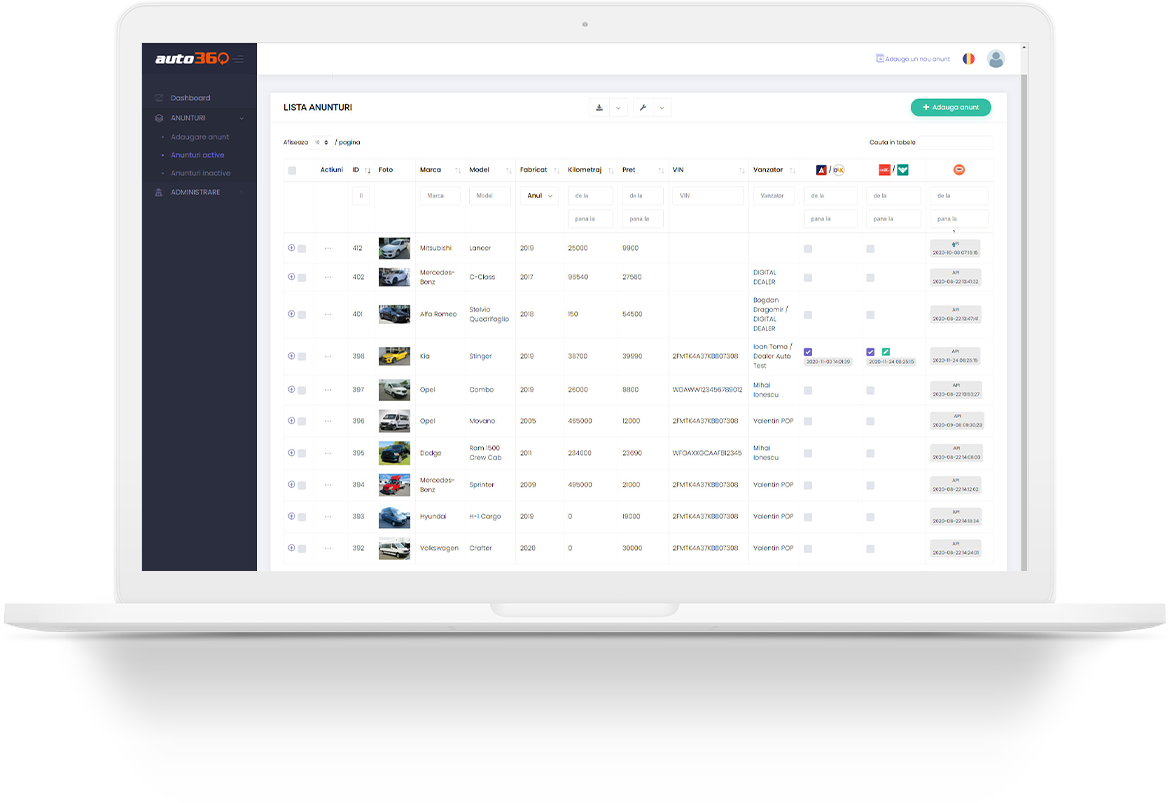Expand row details for Kia Stinger row

pos(291,356)
